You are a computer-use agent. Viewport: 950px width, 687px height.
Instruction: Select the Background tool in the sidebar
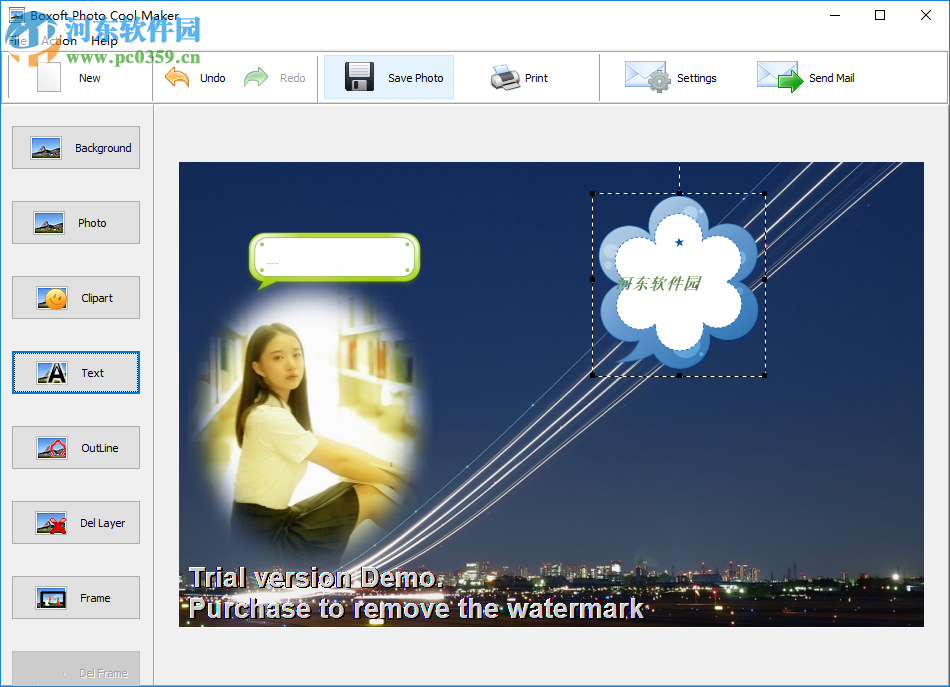(x=75, y=147)
